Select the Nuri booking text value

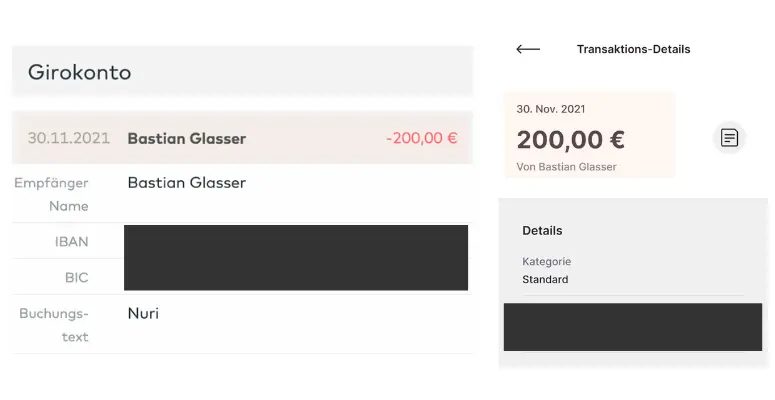143,314
